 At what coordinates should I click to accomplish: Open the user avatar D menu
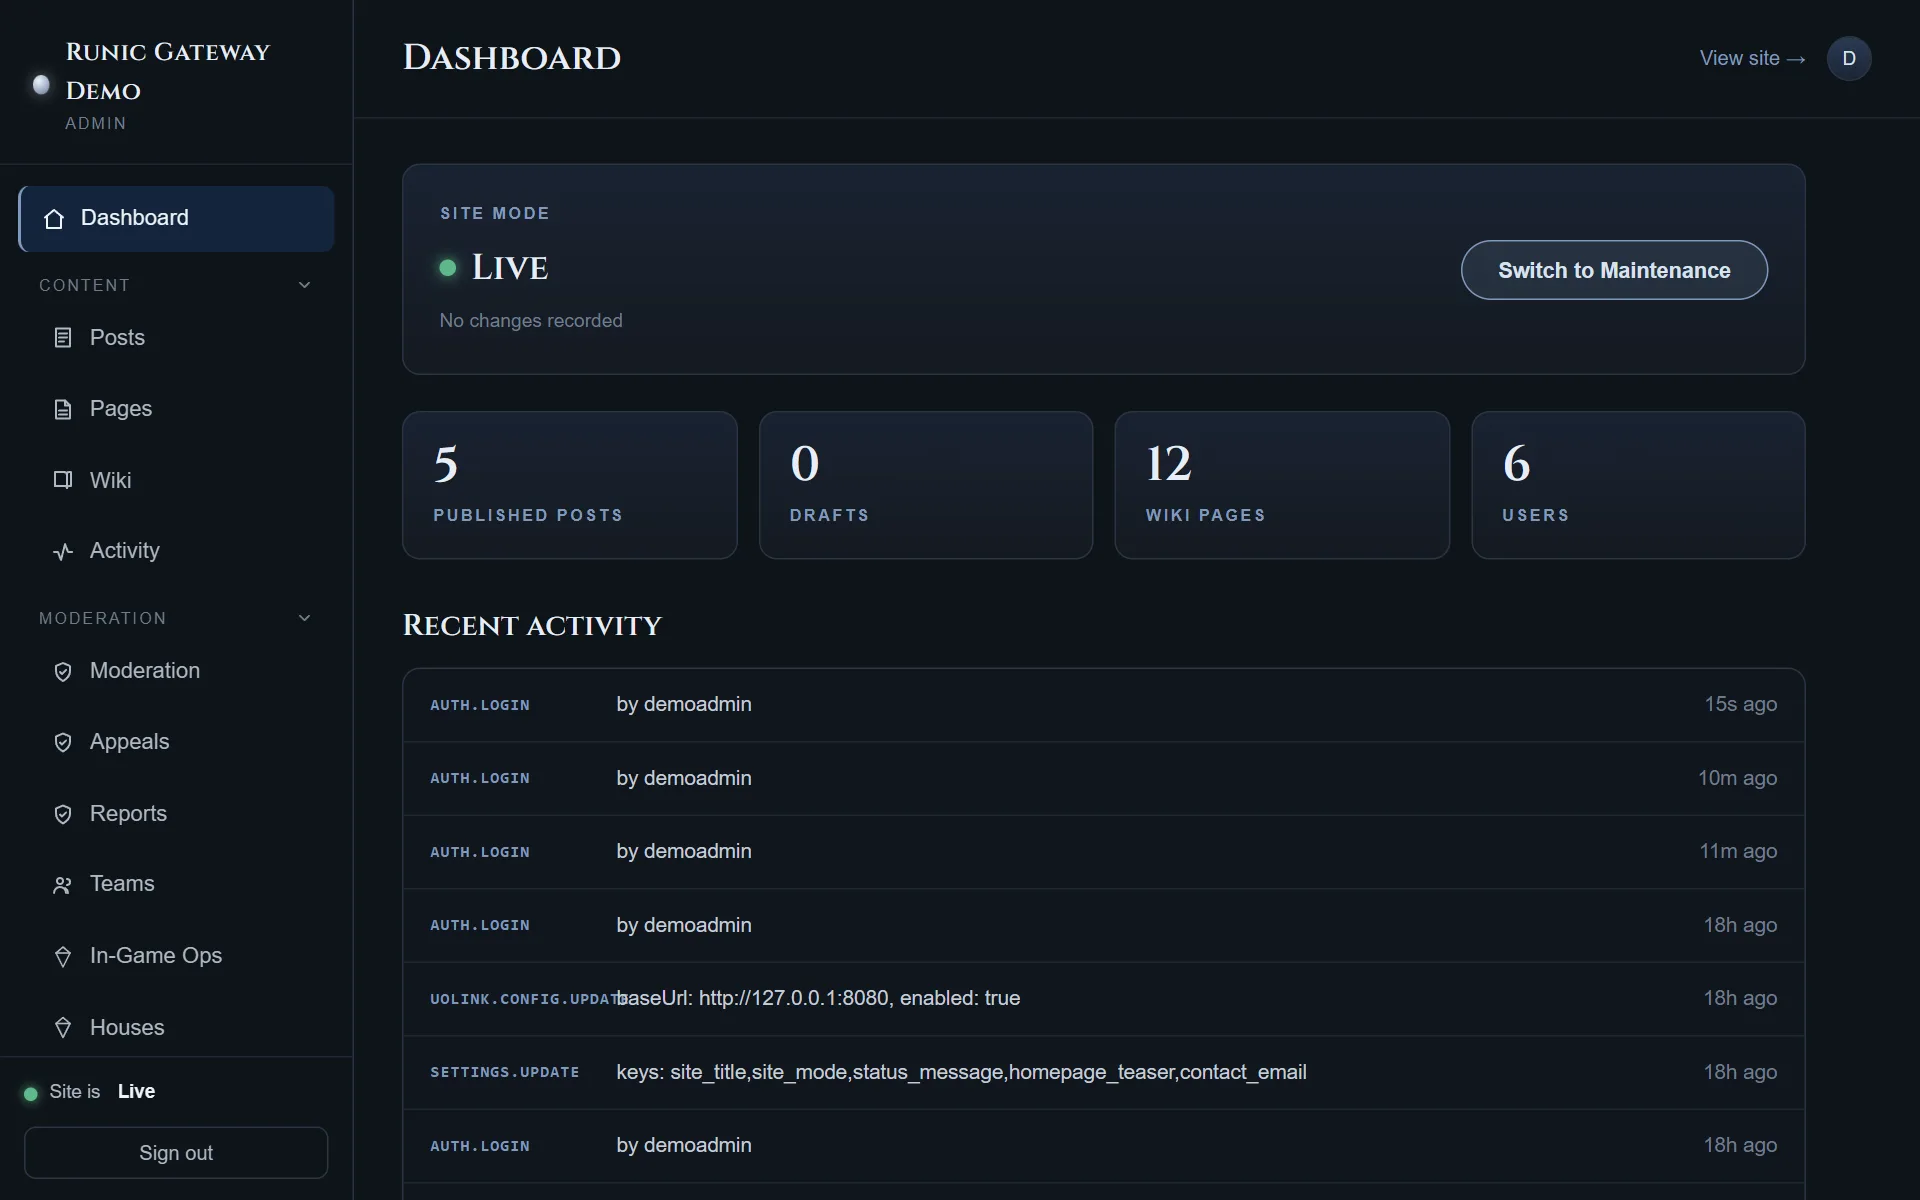(x=1849, y=58)
